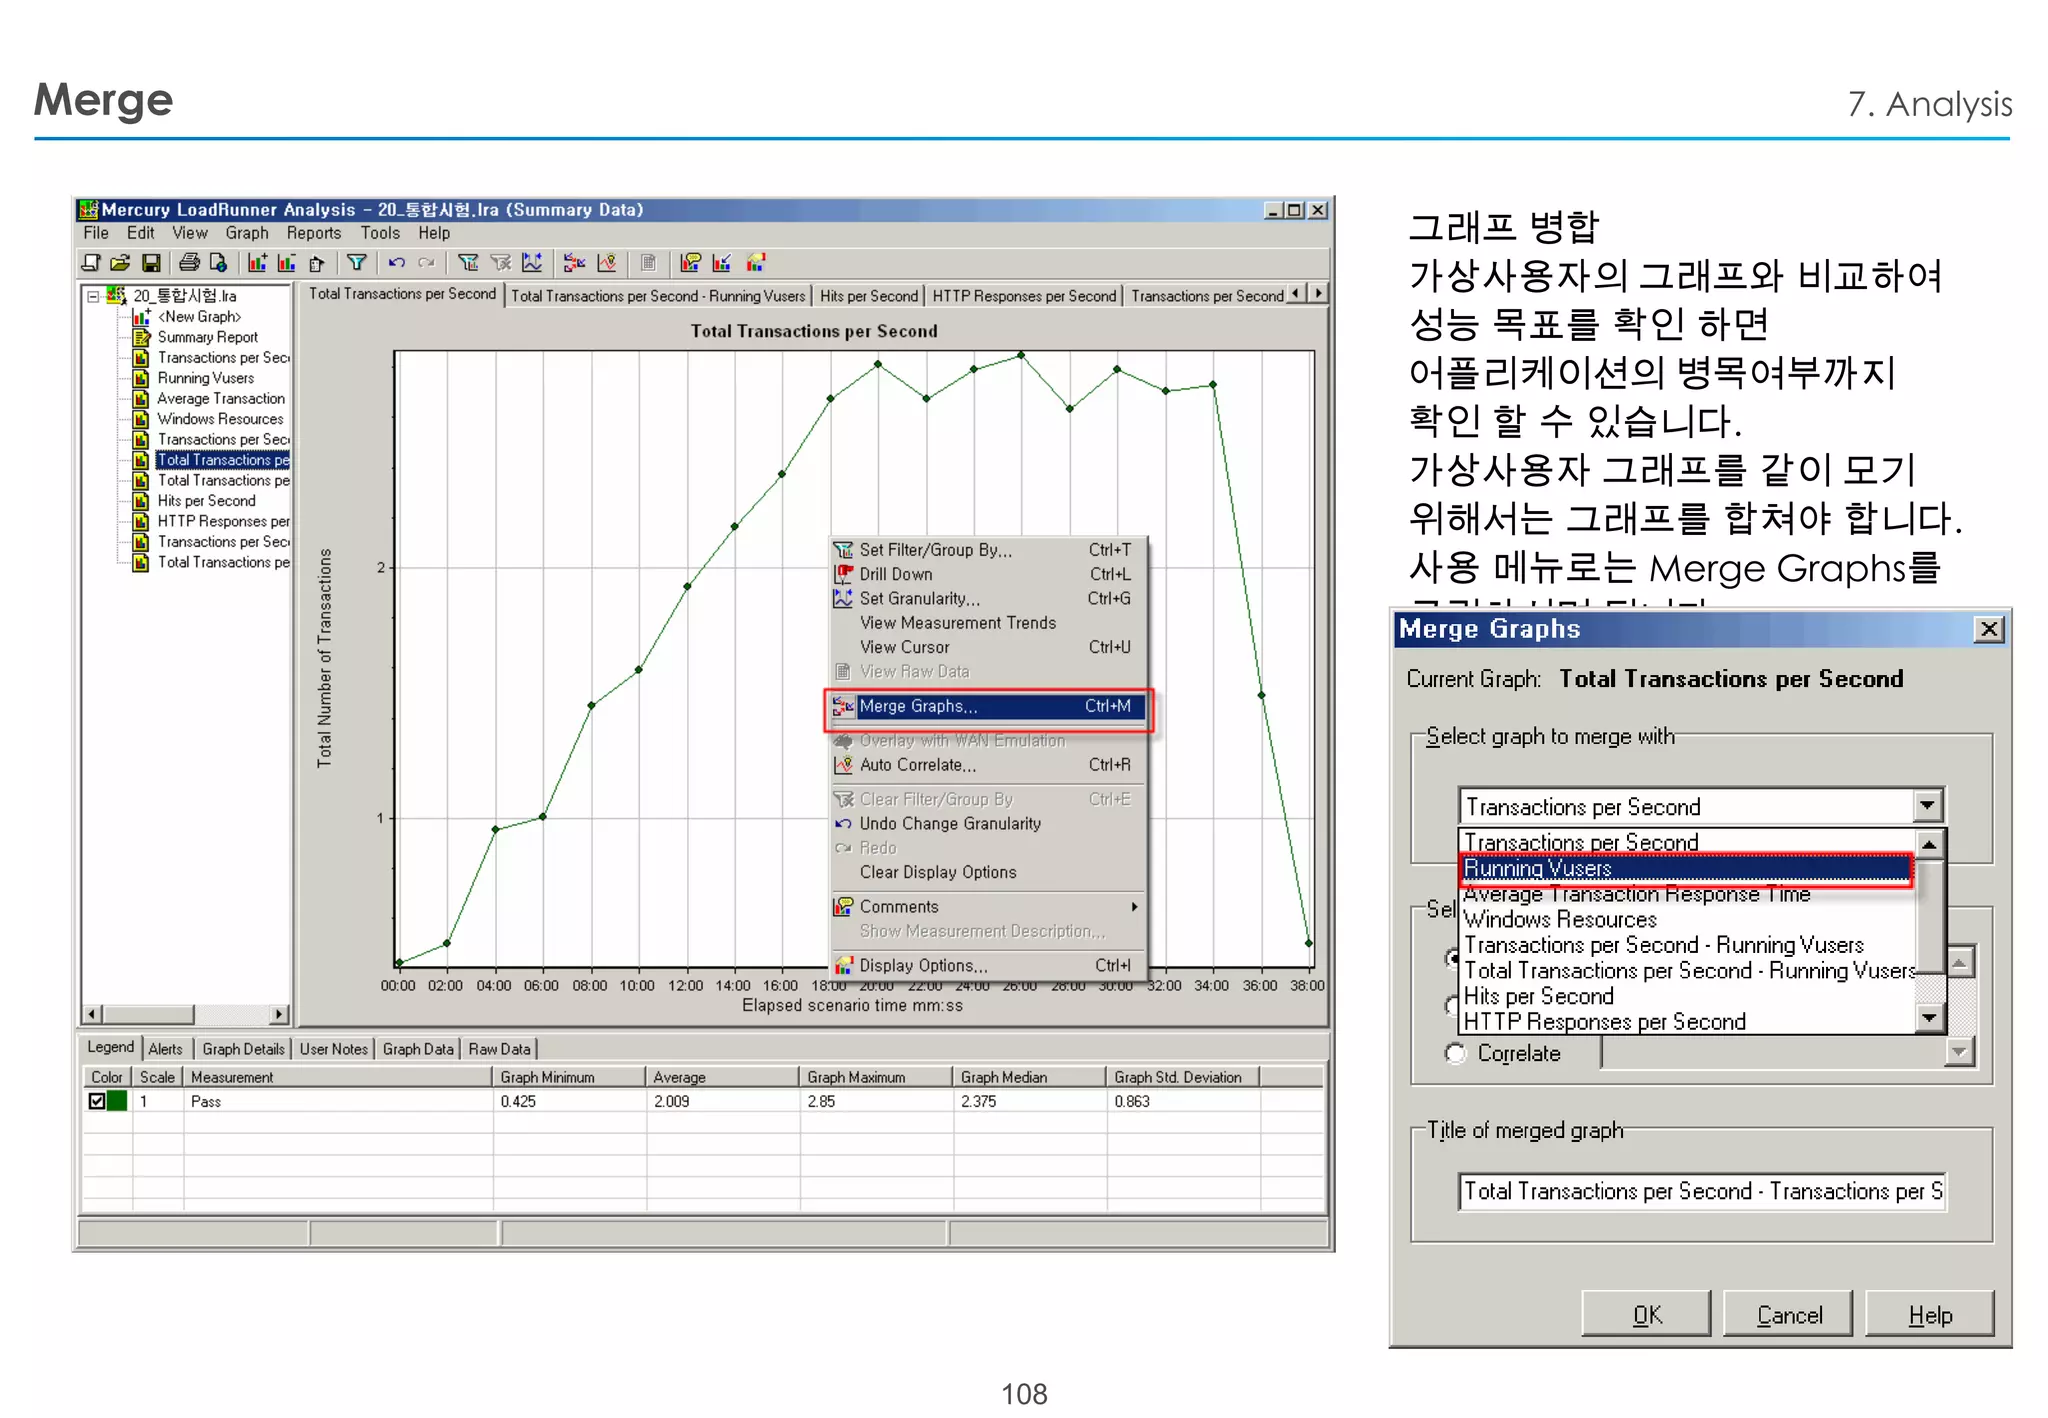Click the graph tabs scroll-left arrow
The image size is (2048, 1418).
point(1296,294)
